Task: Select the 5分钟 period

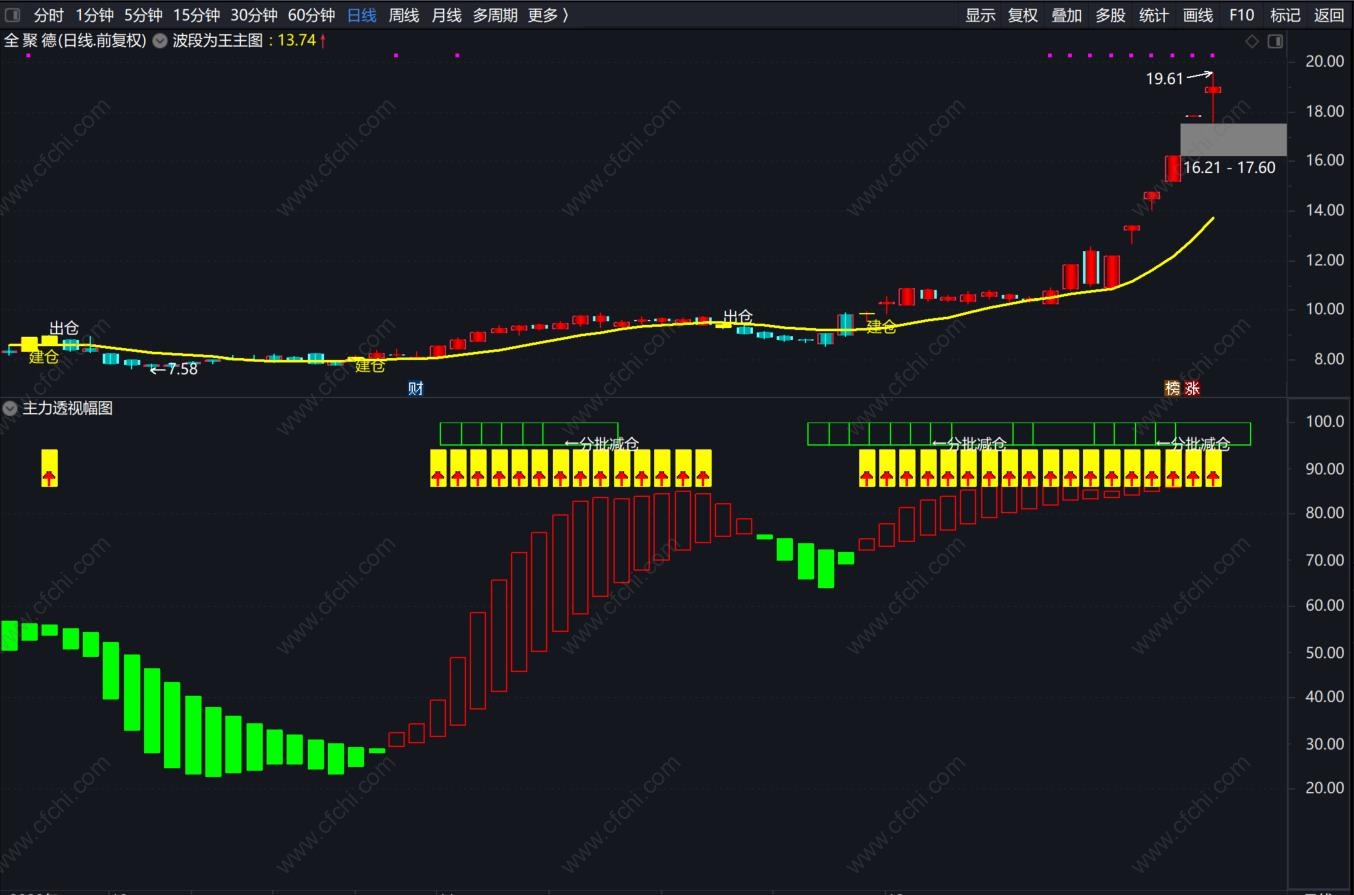Action: pyautogui.click(x=143, y=15)
